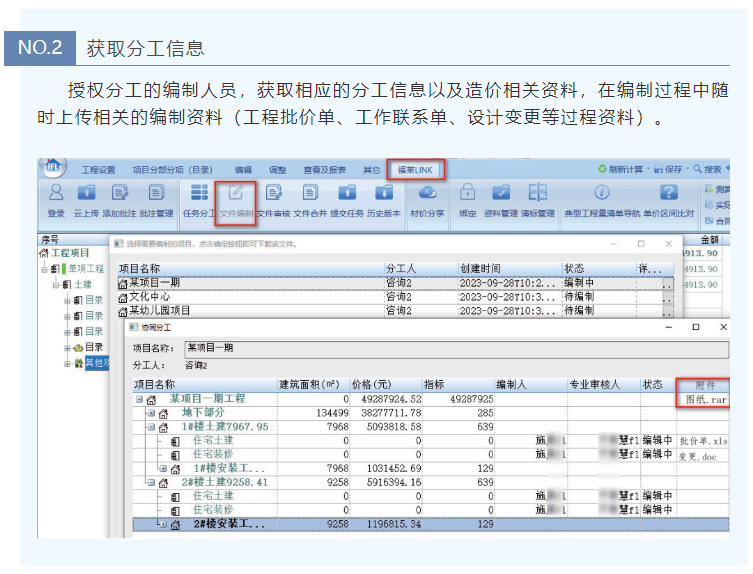Select the 福莱LINK tab

click(415, 170)
